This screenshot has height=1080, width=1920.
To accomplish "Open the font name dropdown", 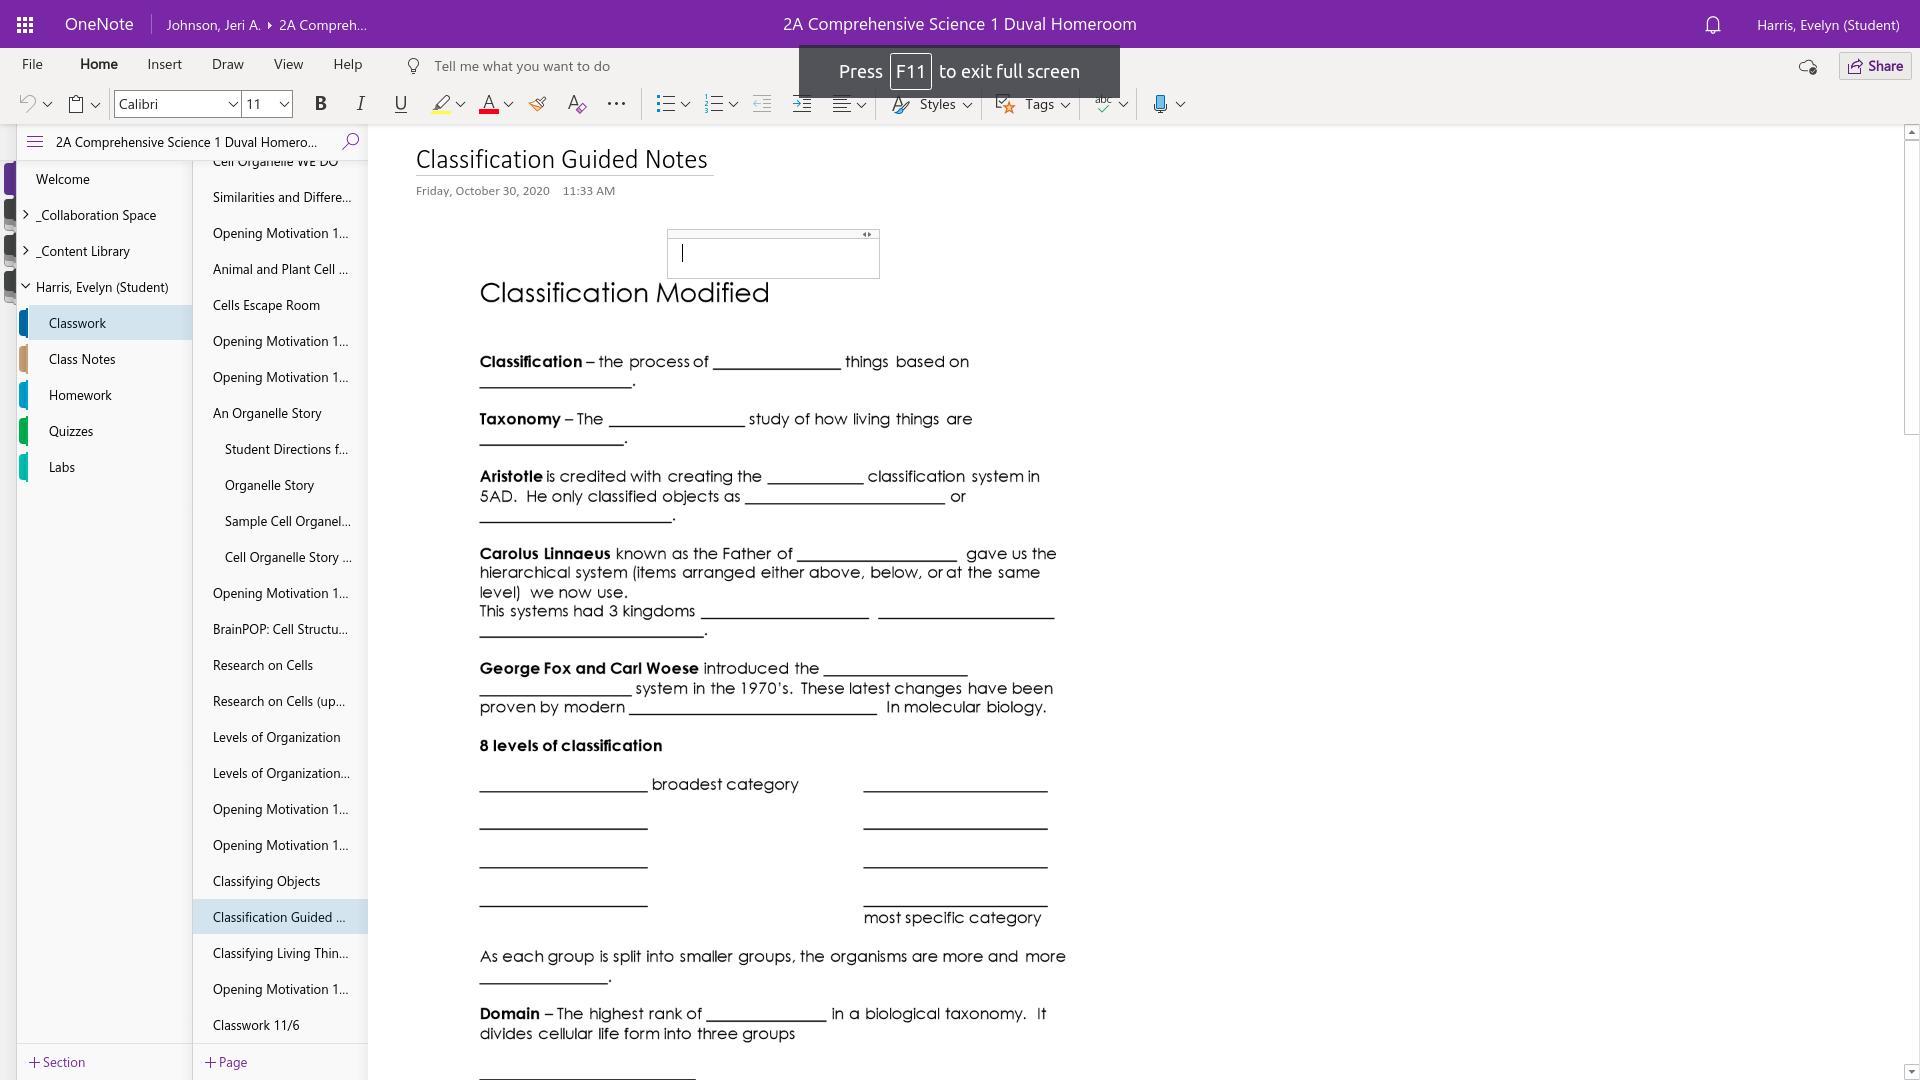I will 232,104.
